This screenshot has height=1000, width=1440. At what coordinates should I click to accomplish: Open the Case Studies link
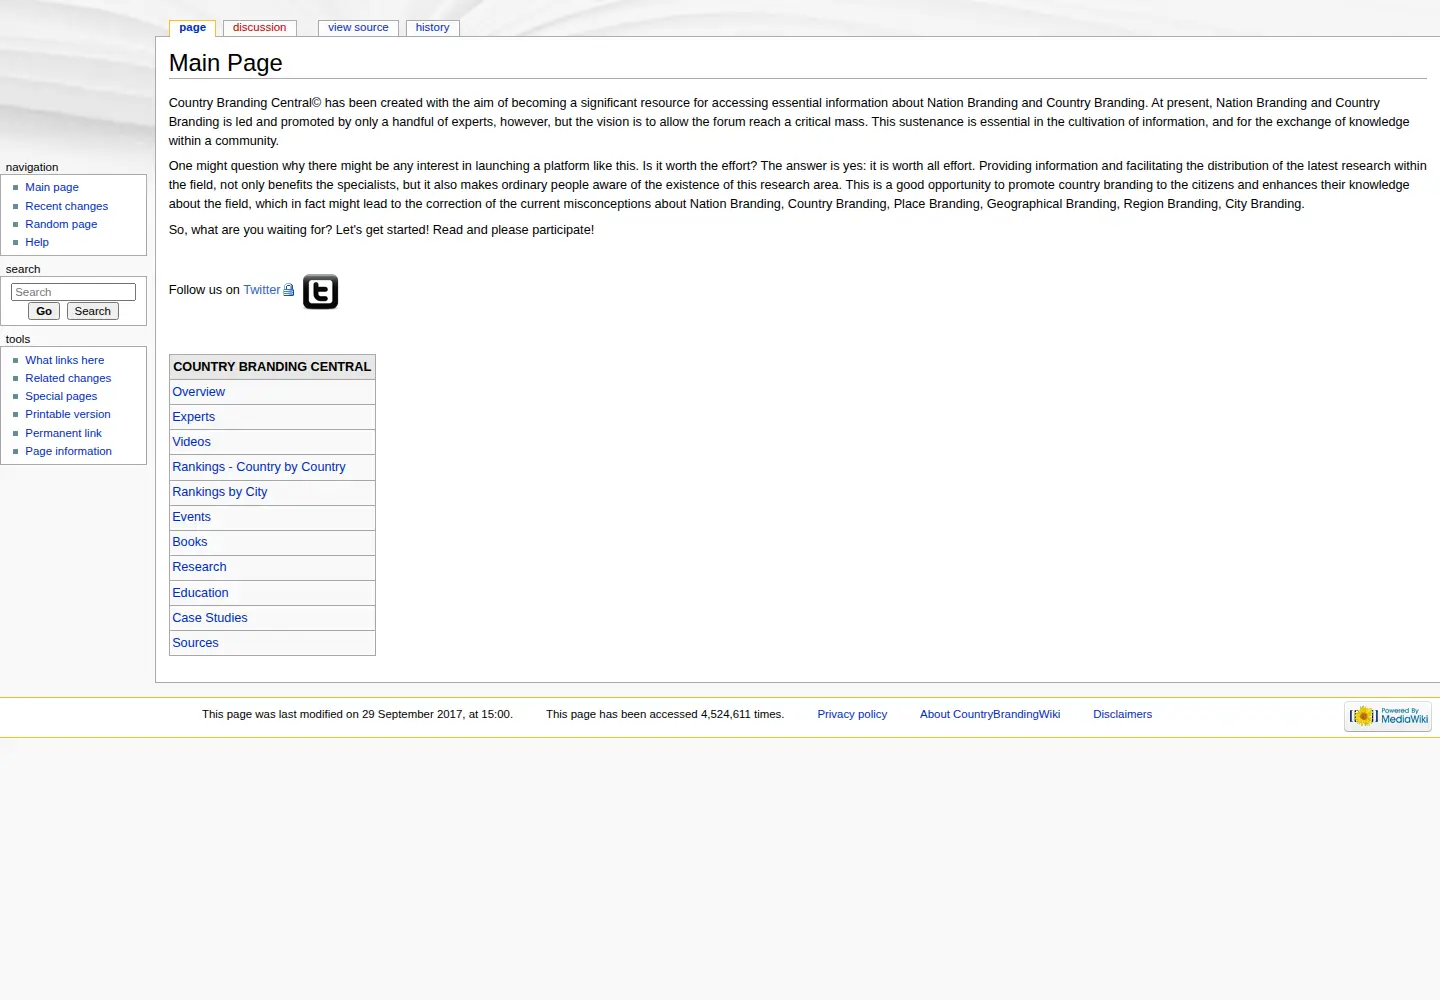pos(210,618)
